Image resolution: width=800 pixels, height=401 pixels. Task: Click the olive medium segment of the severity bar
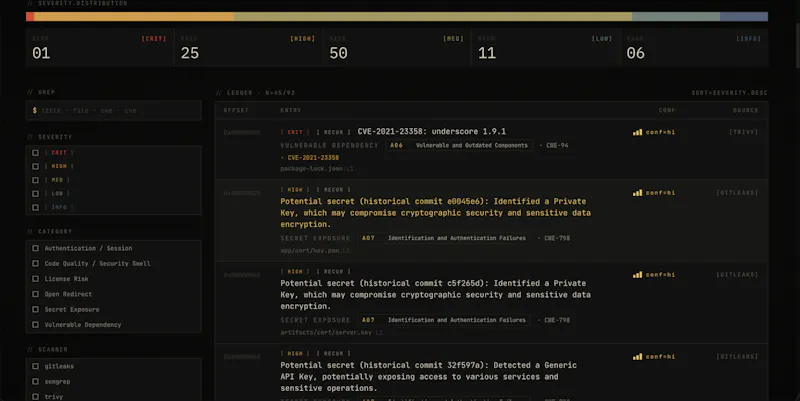433,17
